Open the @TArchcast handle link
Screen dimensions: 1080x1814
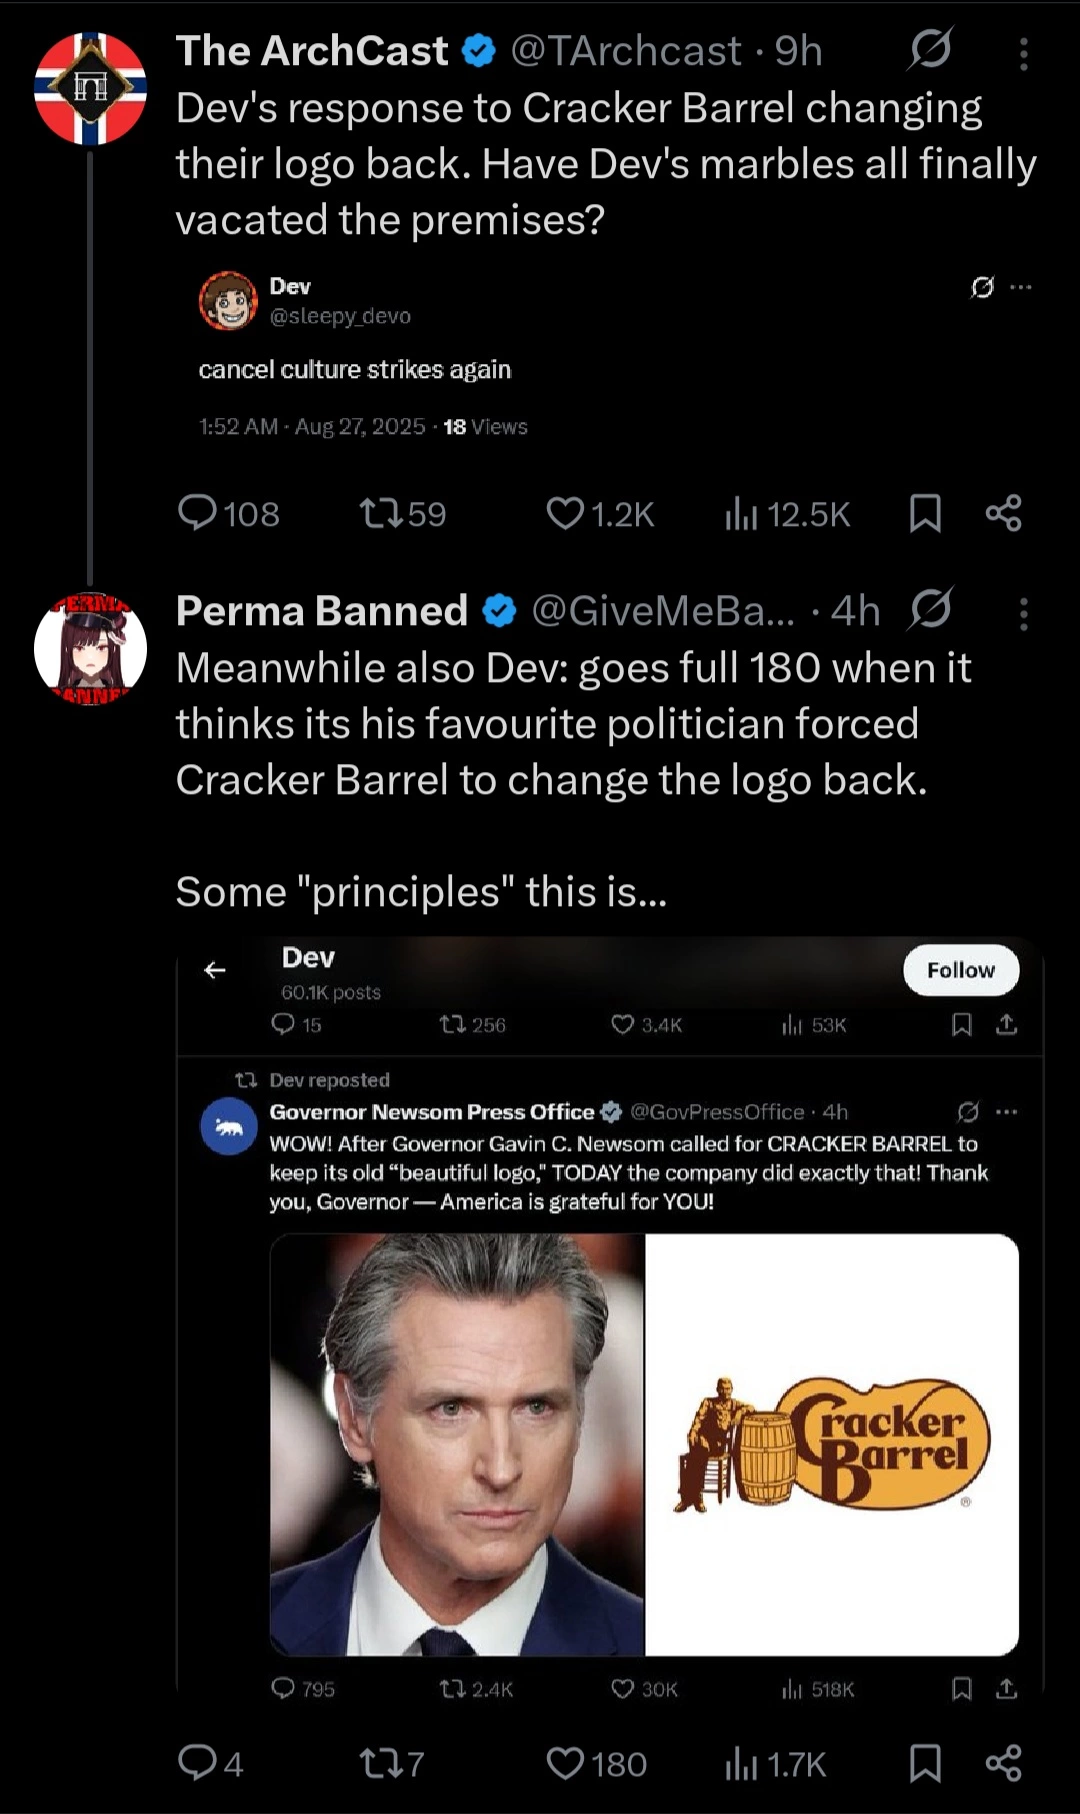click(627, 51)
